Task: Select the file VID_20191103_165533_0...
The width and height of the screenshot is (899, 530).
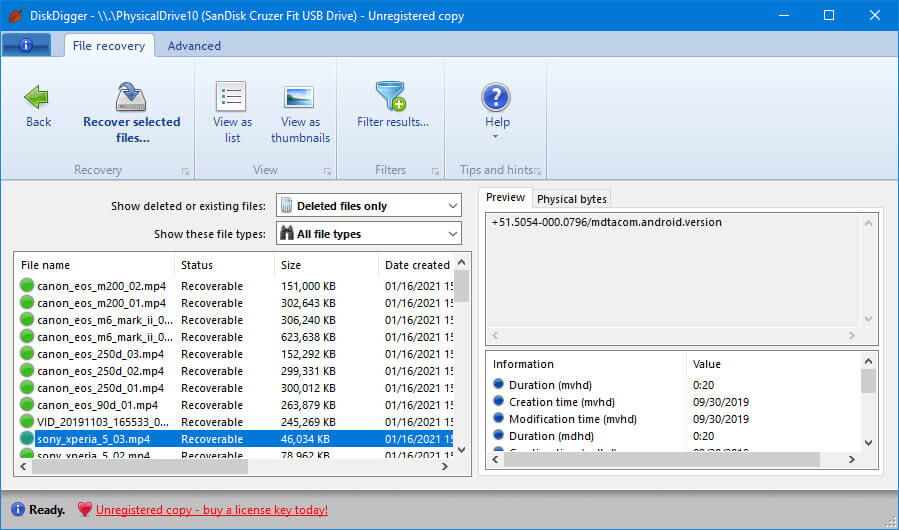Action: point(103,422)
